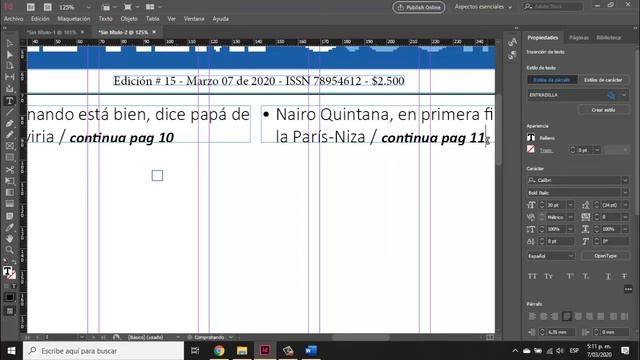Open the view options dropdown in top bar
This screenshot has width=640, height=360.
(x=116, y=7)
